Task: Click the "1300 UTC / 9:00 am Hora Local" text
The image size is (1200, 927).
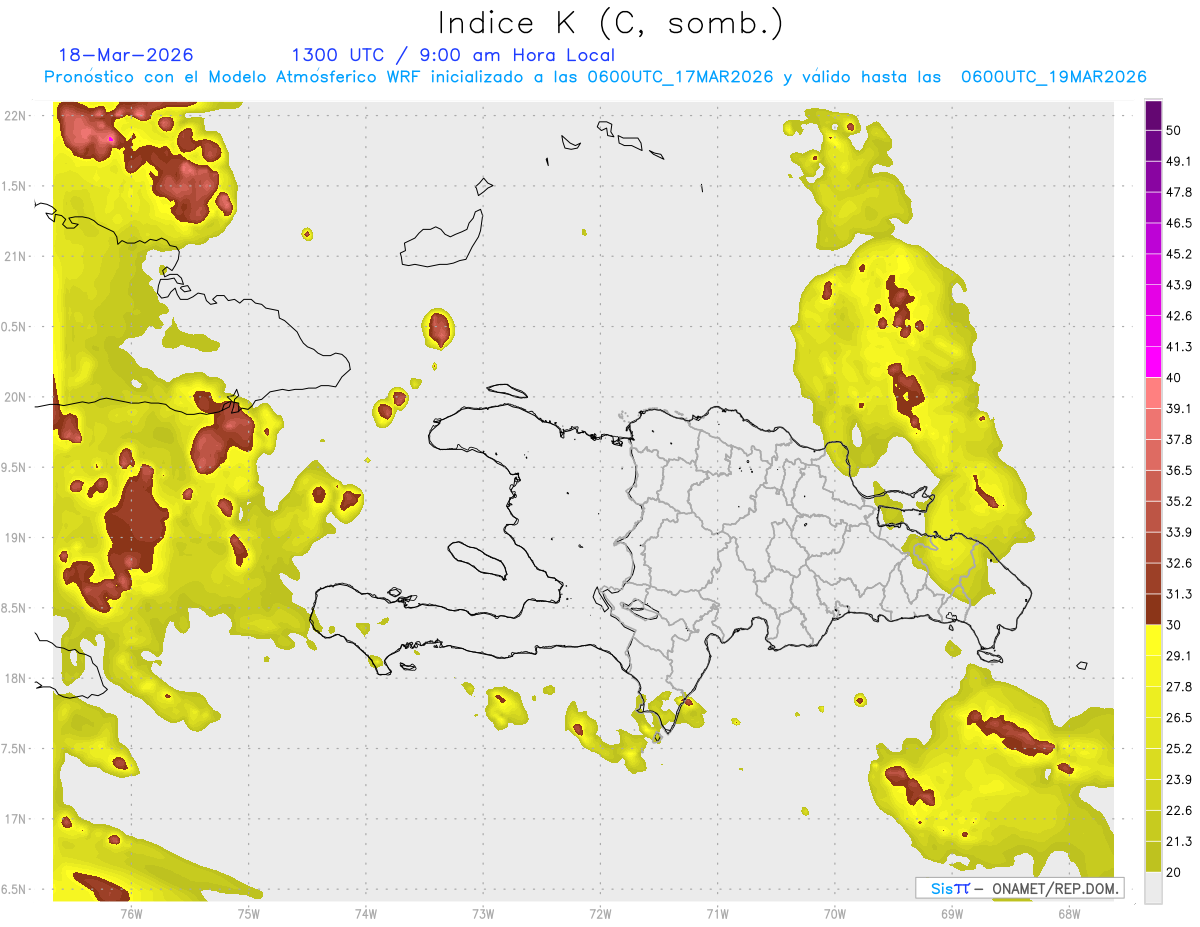Action: click(453, 55)
